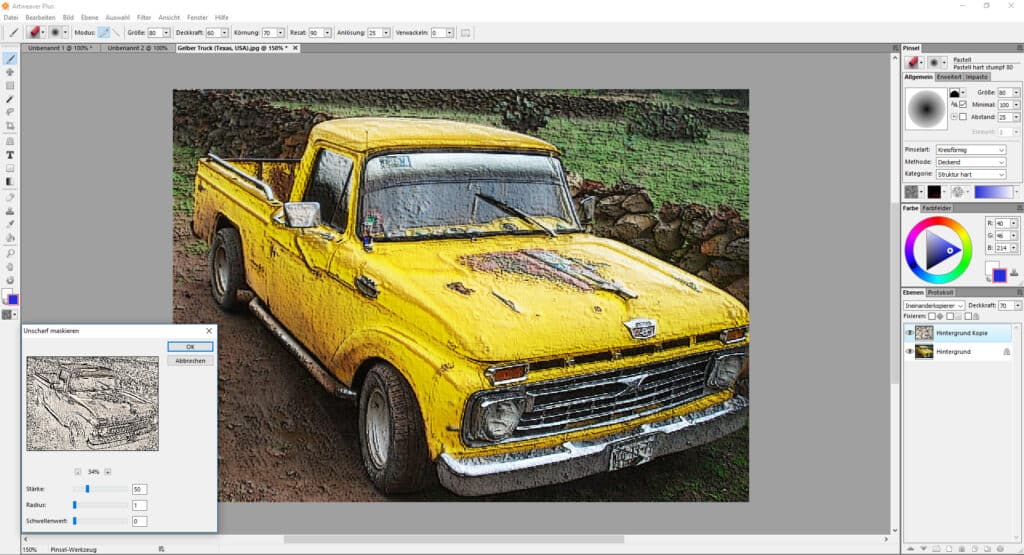The height and width of the screenshot is (555, 1024).
Task: Switch to the Erweitert brush tab
Action: pos(949,77)
